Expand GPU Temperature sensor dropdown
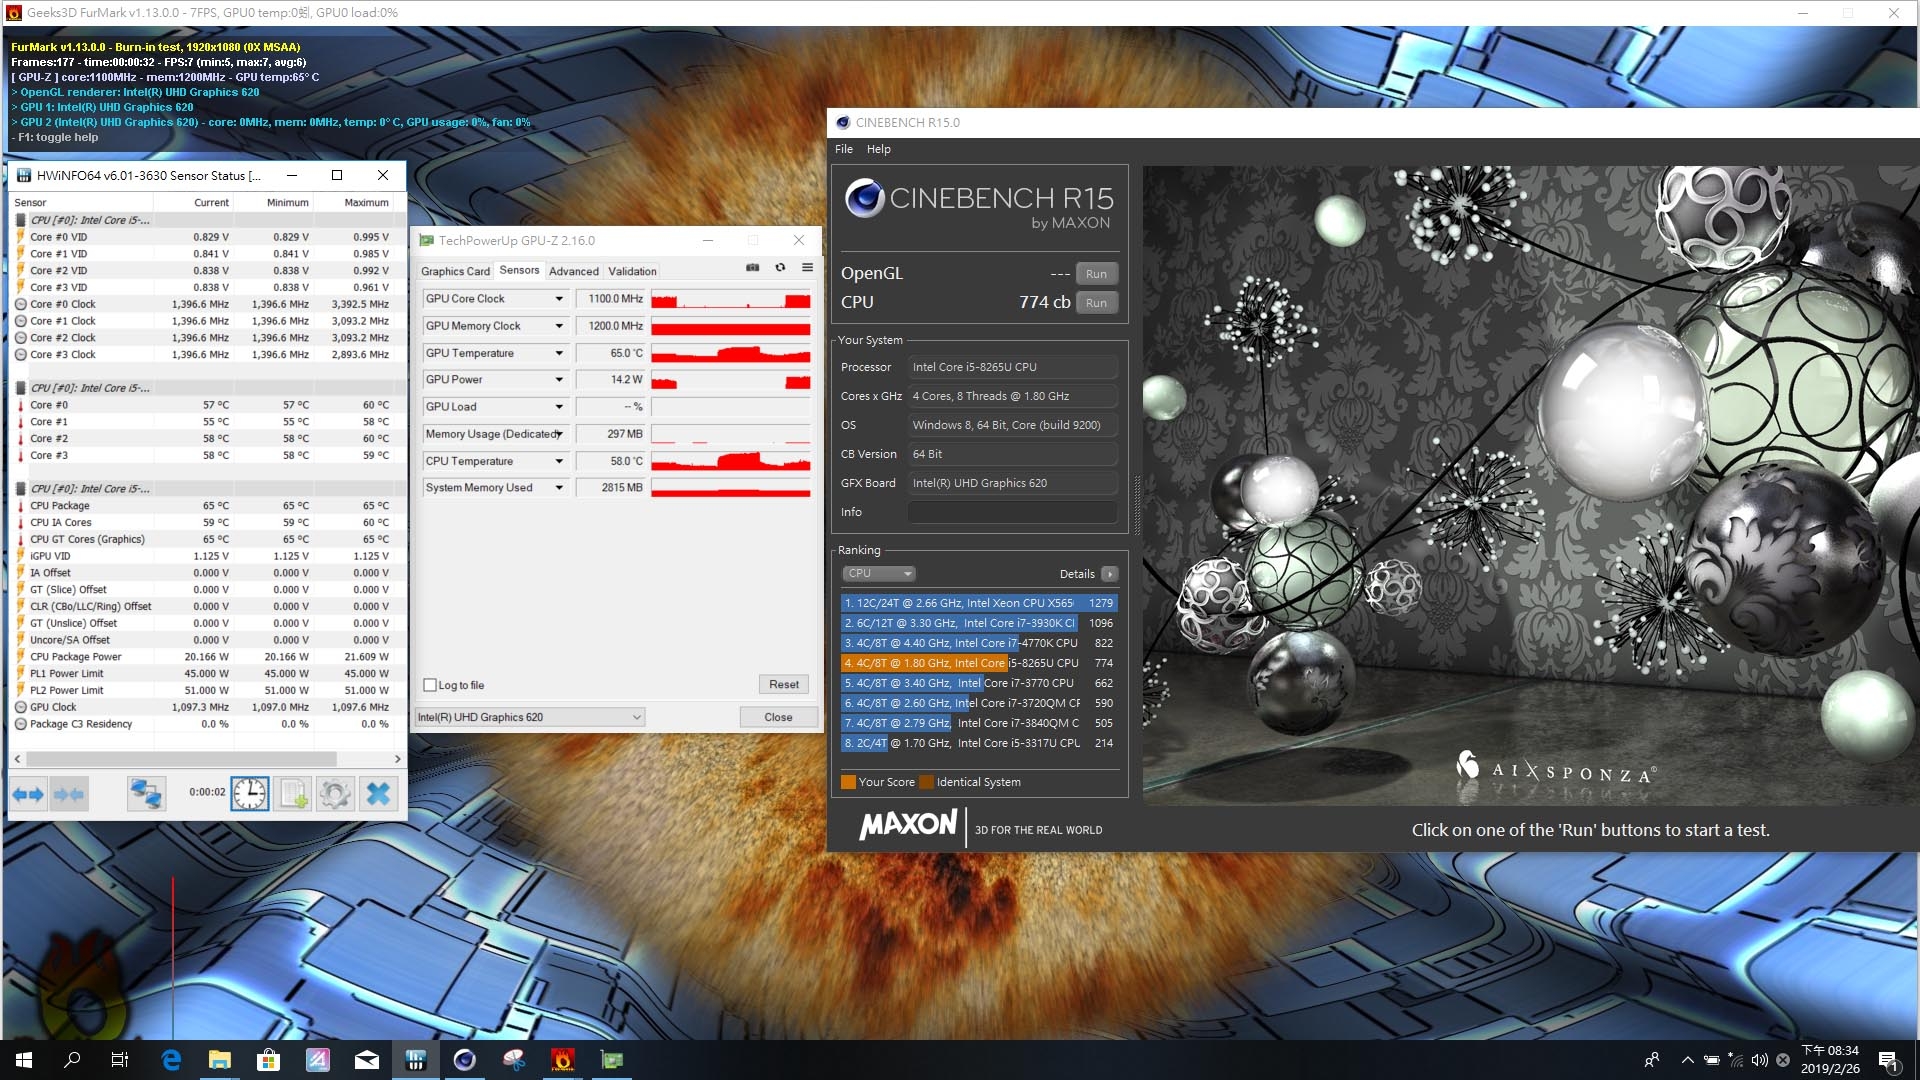Viewport: 1920px width, 1080px height. point(559,353)
